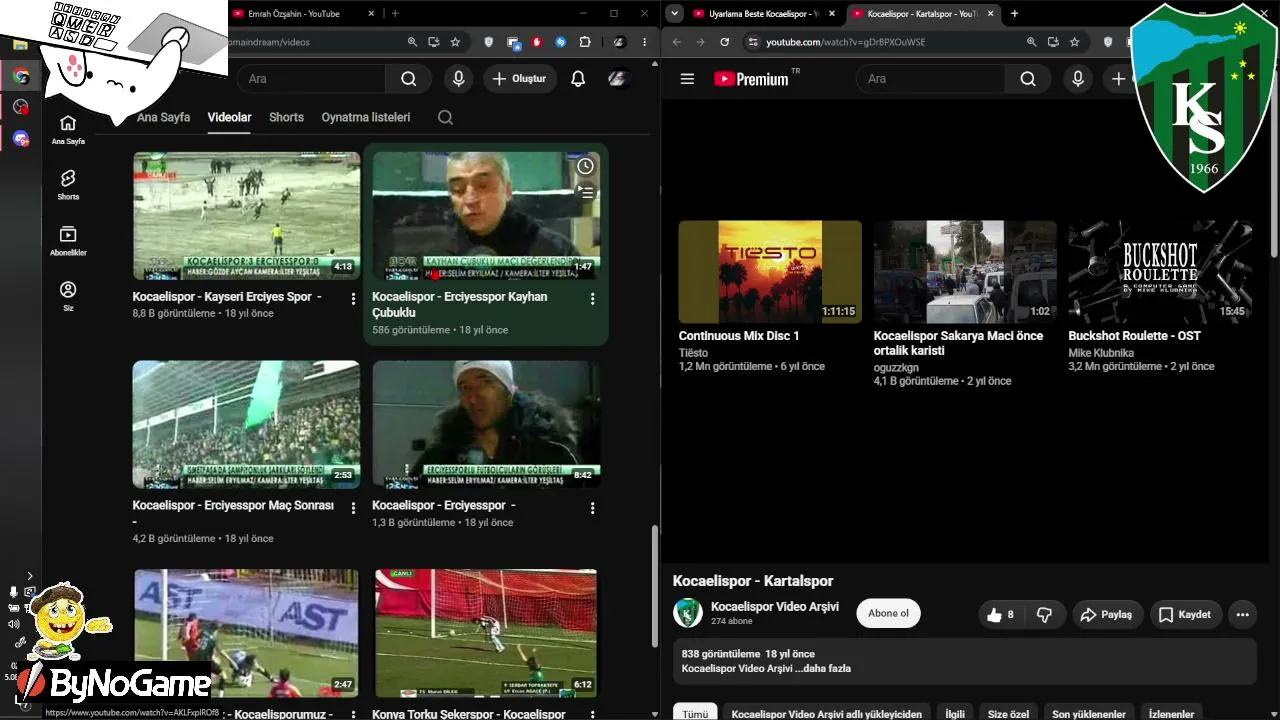Open the tab search dropdown in right Chrome

point(675,14)
